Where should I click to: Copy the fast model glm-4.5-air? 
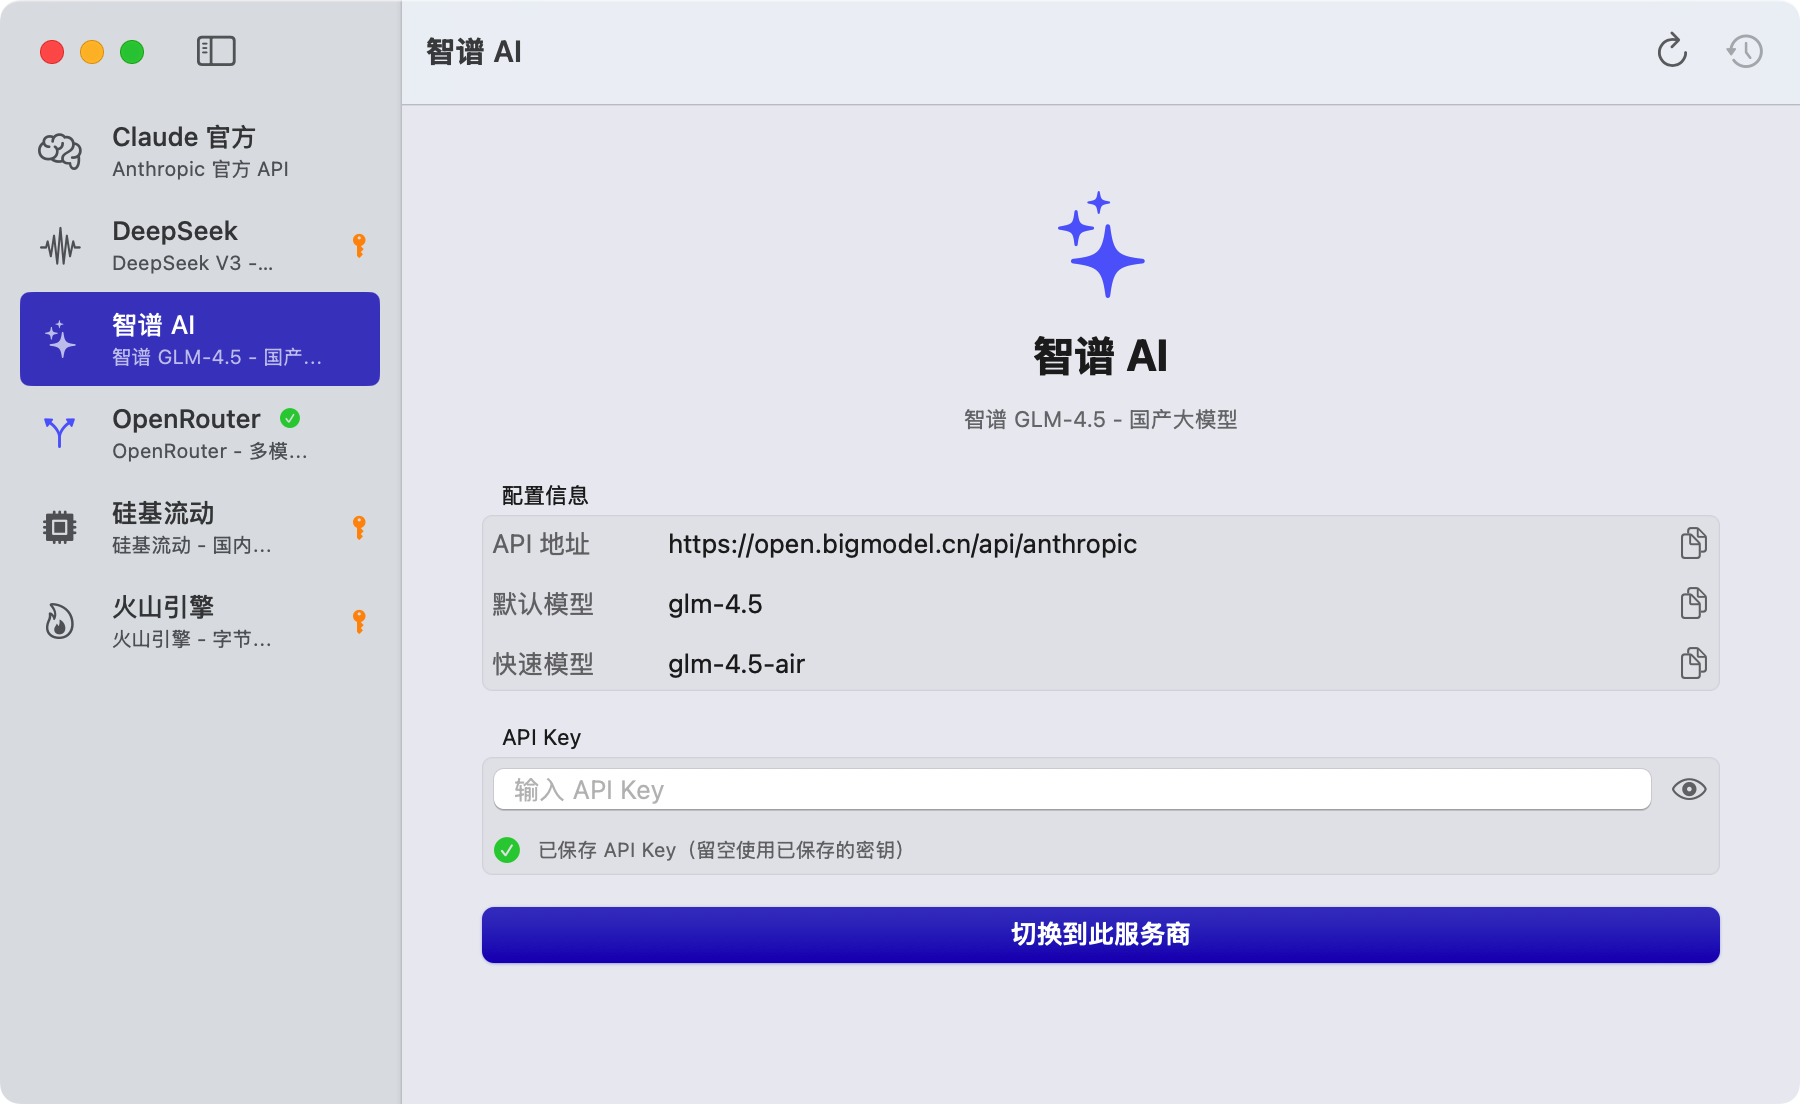1693,664
